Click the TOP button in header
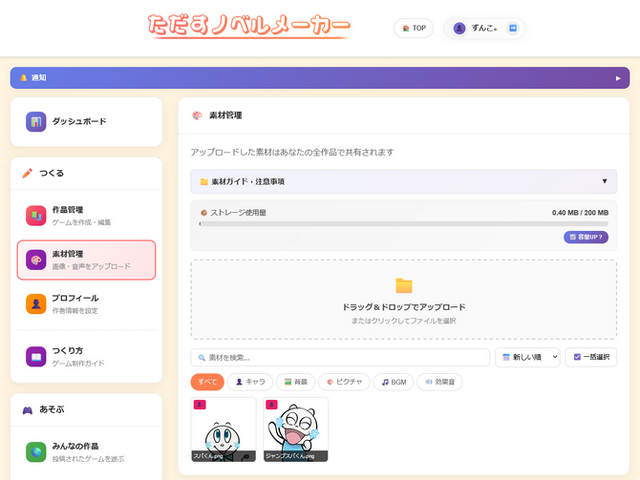Screen dimensions: 640x480 414,29
